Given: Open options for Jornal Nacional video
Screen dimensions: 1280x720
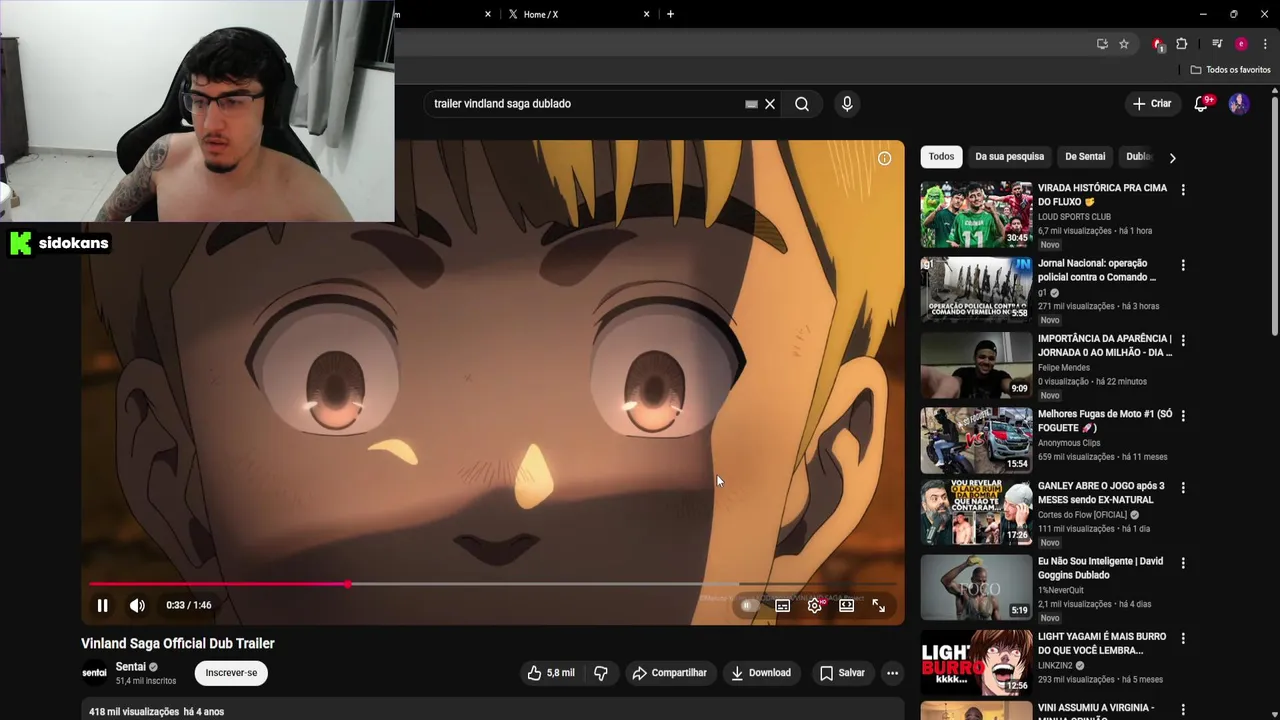Looking at the screenshot, I should coord(1183,265).
